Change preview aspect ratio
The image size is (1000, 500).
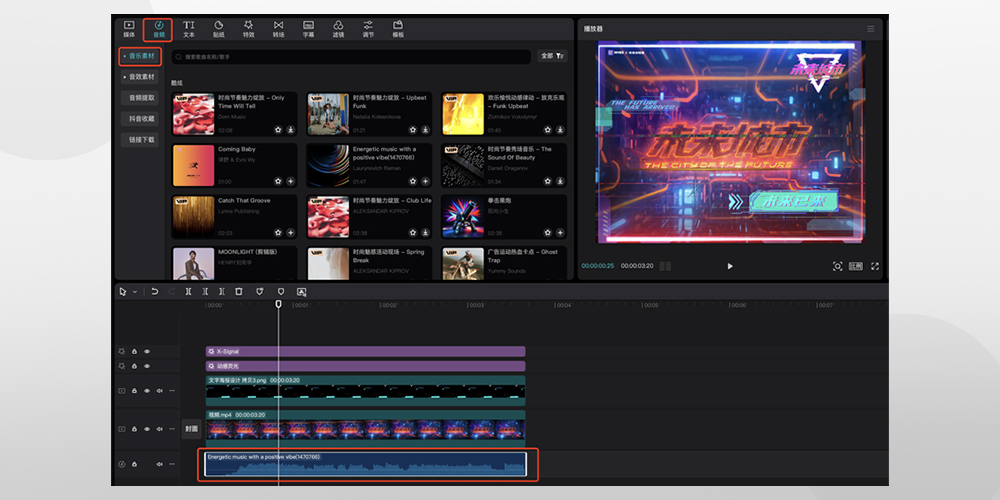click(x=856, y=266)
